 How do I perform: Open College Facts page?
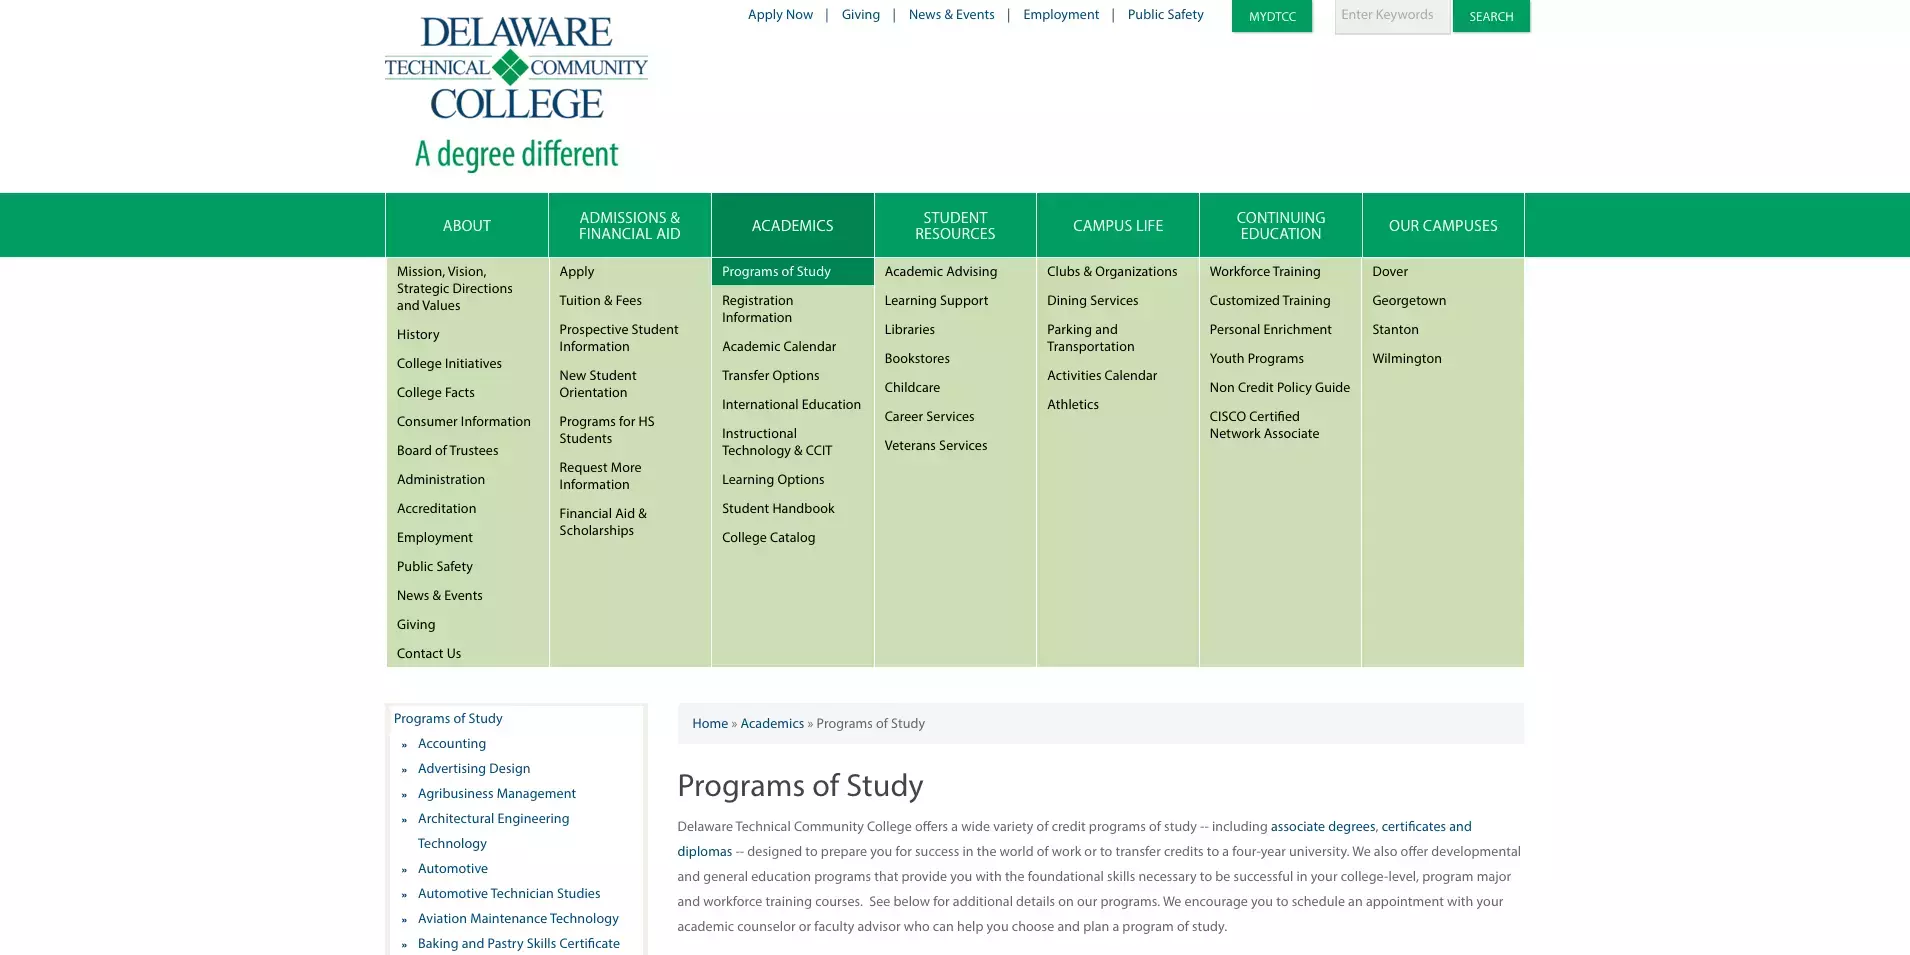pyautogui.click(x=435, y=392)
